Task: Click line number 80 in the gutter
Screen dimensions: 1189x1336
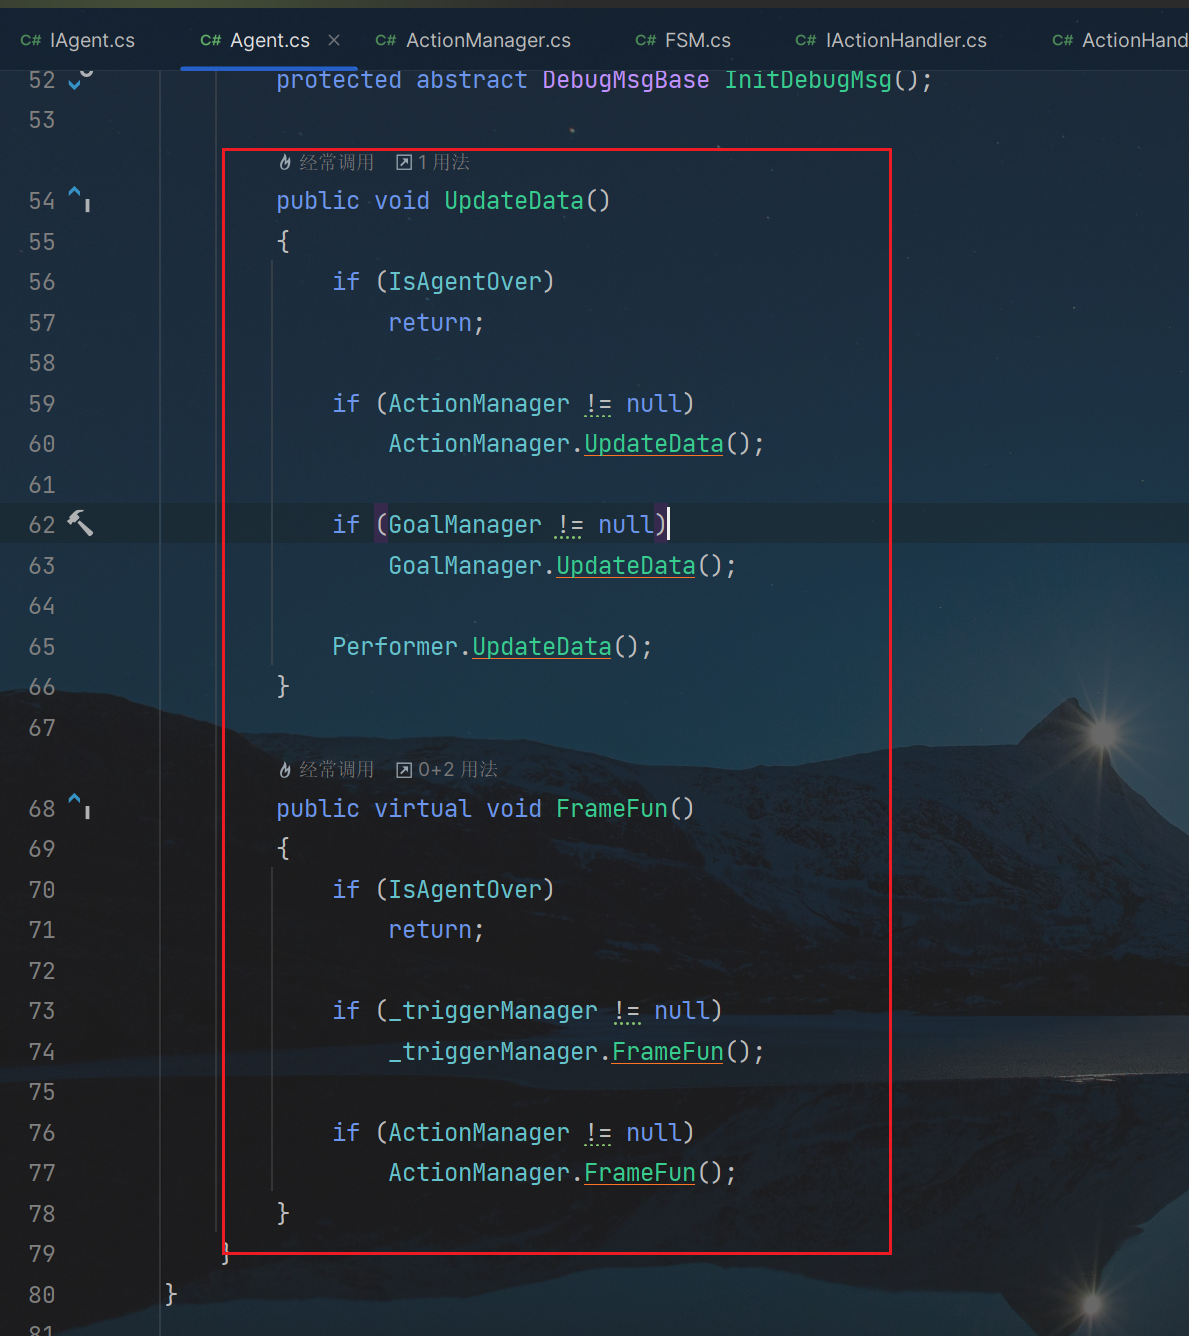Action: click(x=42, y=1295)
